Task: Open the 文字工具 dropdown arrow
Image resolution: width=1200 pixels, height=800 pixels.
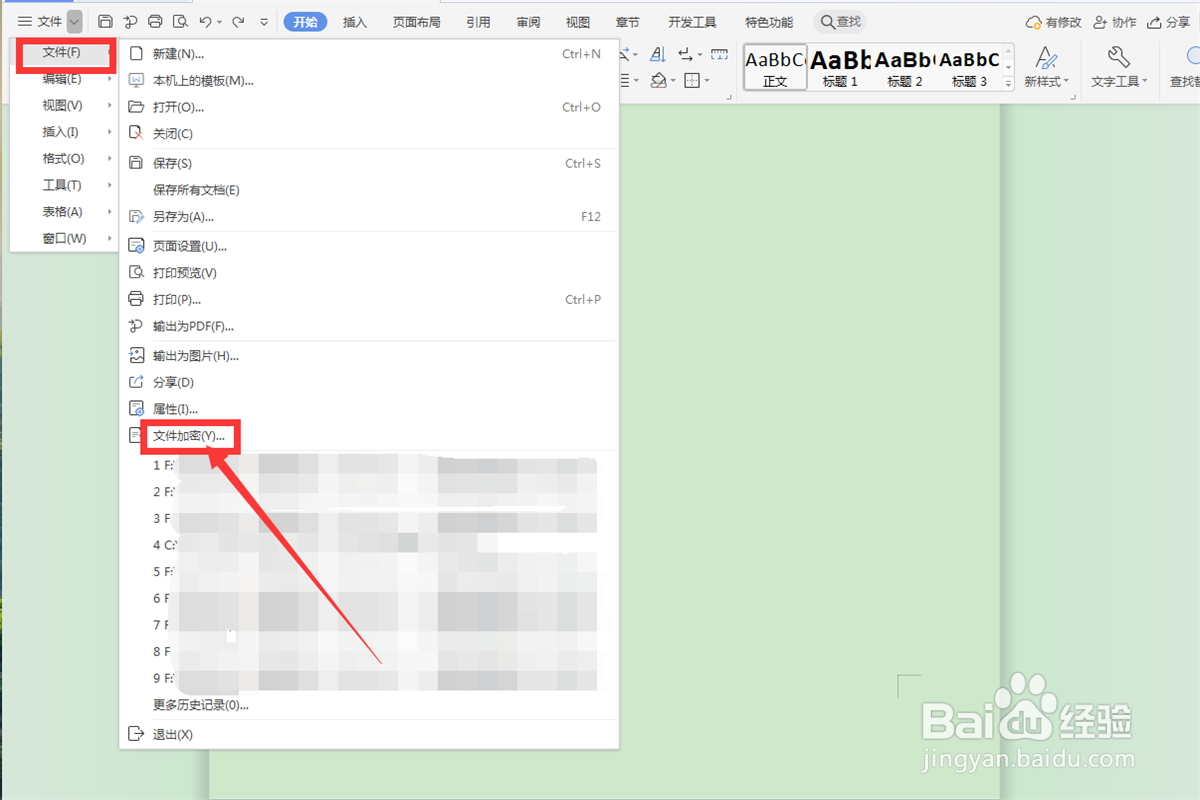Action: pyautogui.click(x=1145, y=82)
